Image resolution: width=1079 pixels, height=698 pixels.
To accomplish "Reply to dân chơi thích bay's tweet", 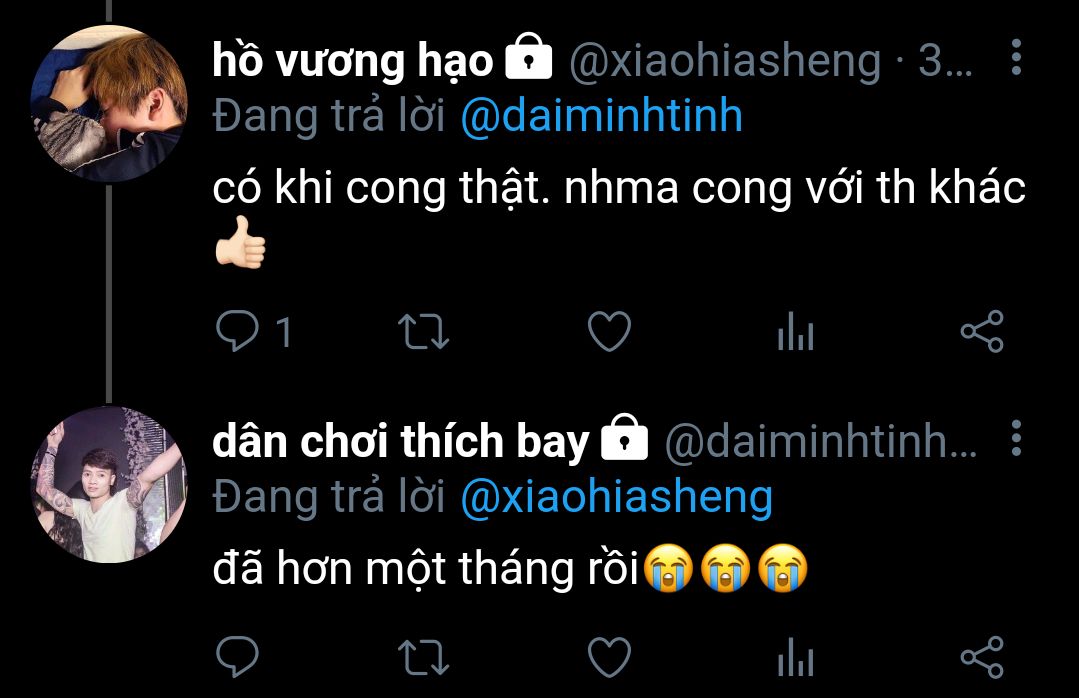I will (237, 657).
